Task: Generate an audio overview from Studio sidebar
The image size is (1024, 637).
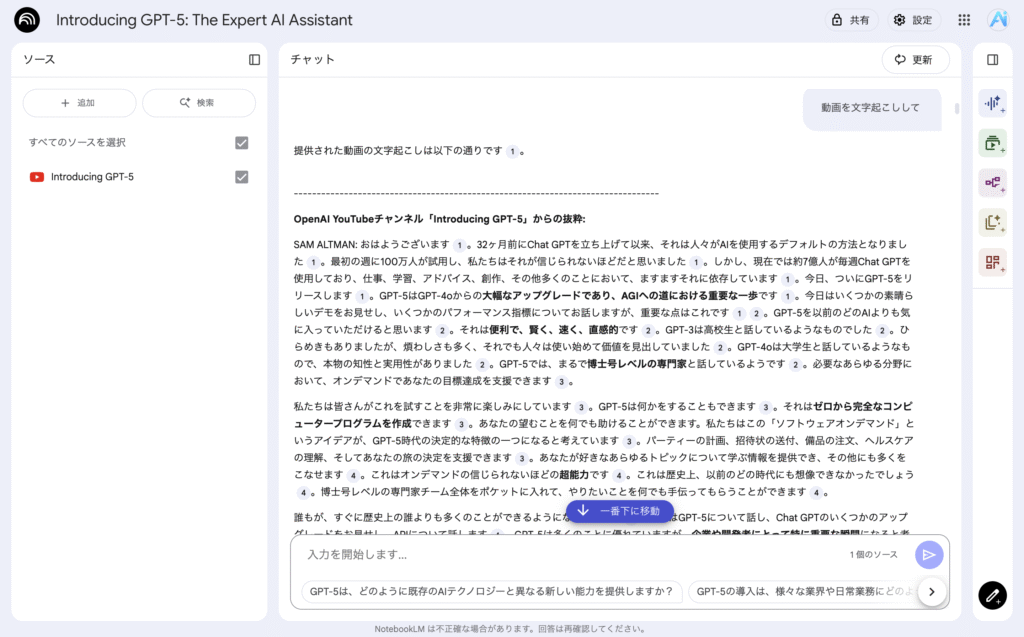Action: (x=993, y=103)
